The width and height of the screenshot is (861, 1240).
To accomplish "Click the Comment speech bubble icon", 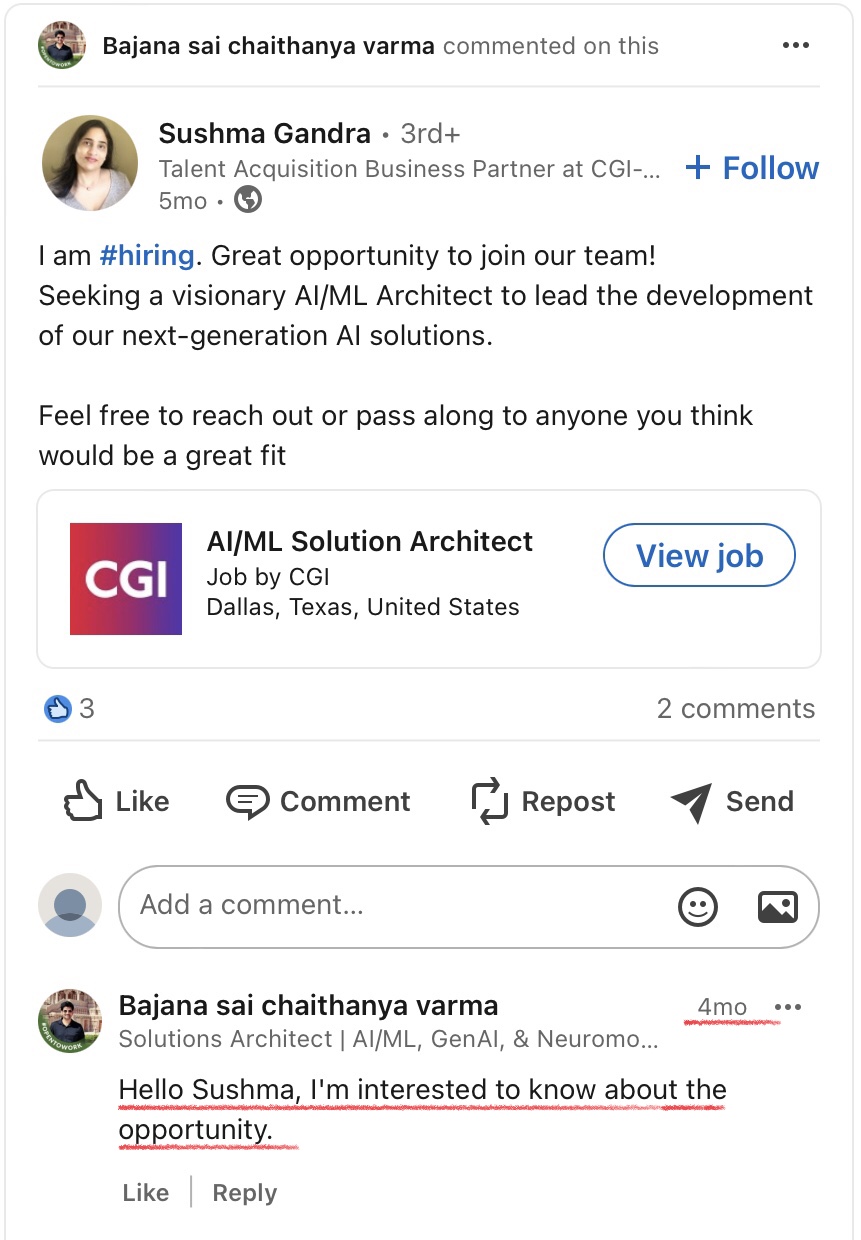I will pos(248,801).
